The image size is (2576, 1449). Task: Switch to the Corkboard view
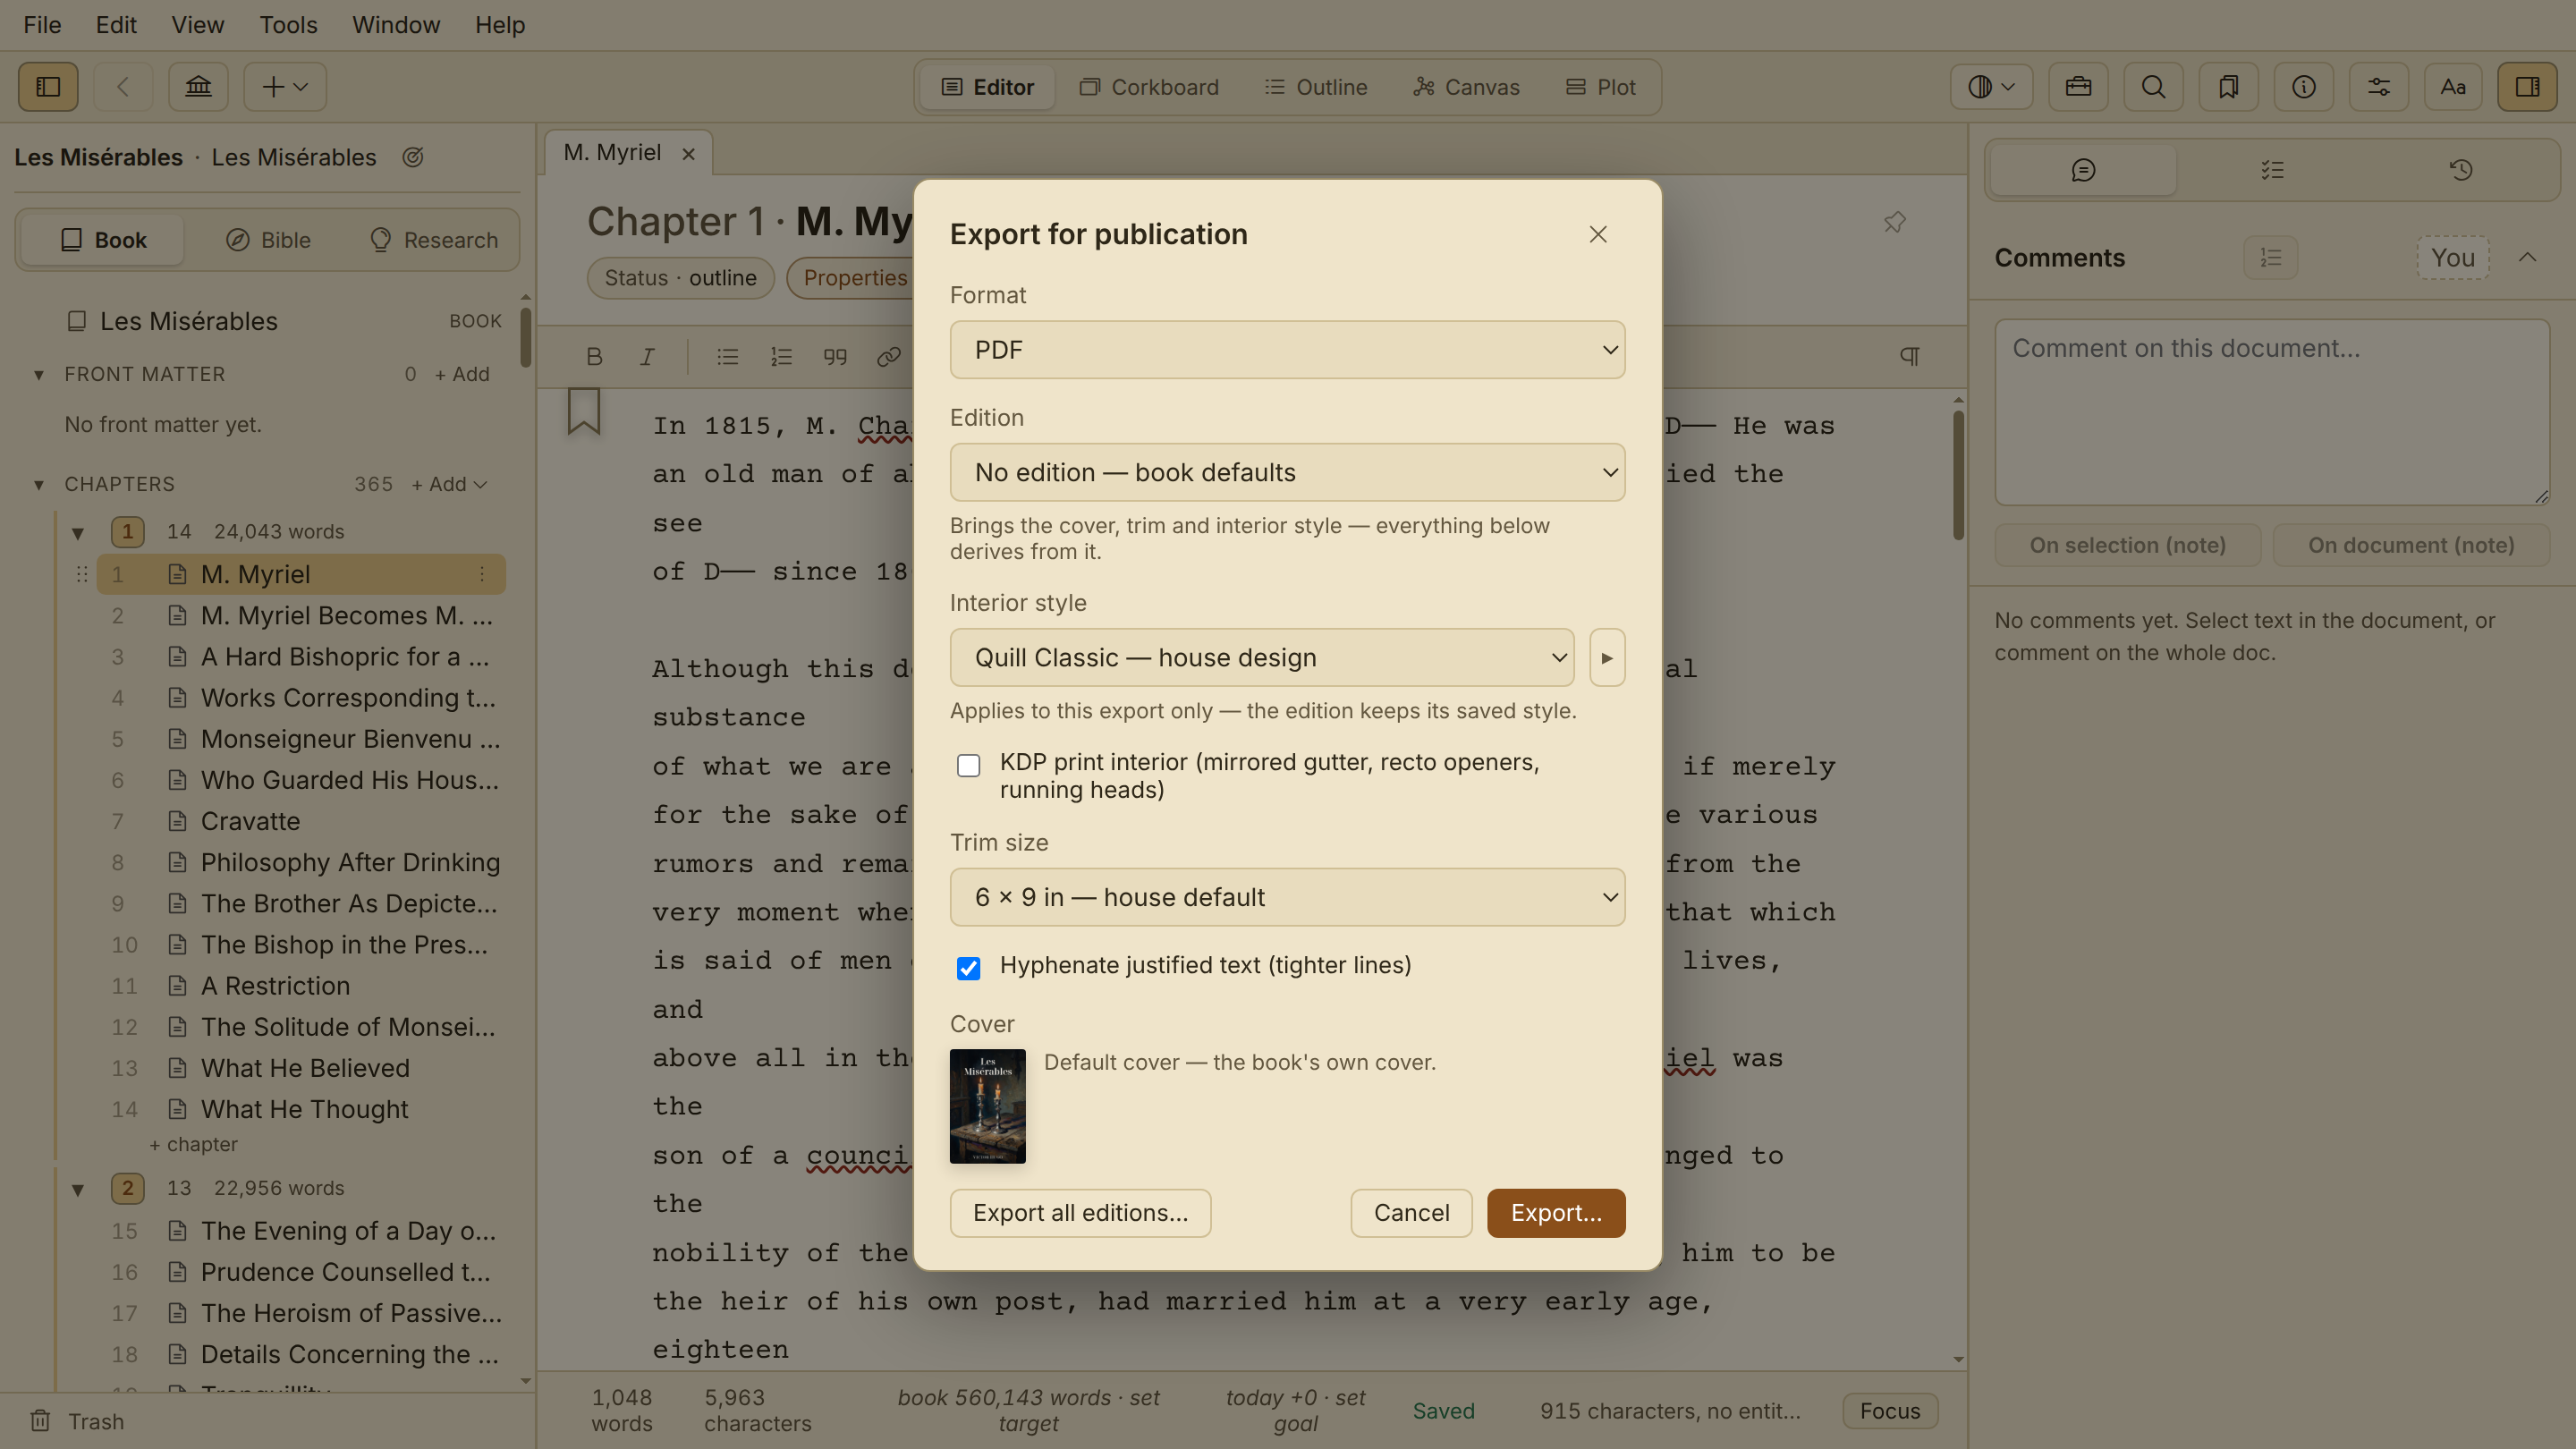(1149, 87)
